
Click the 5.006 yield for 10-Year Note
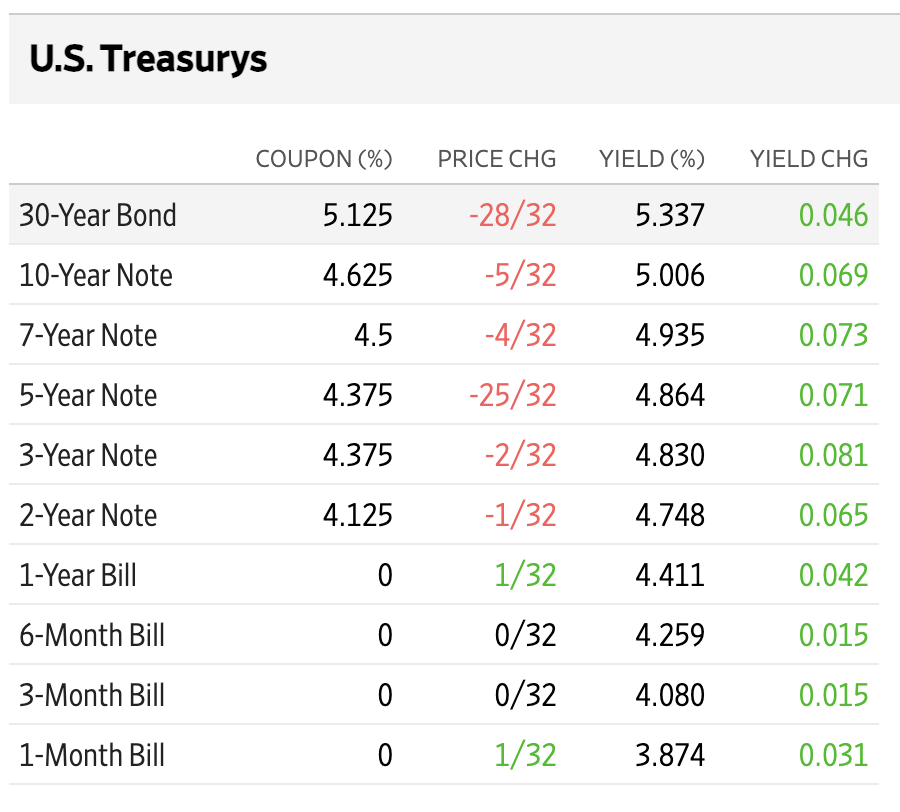coord(670,275)
